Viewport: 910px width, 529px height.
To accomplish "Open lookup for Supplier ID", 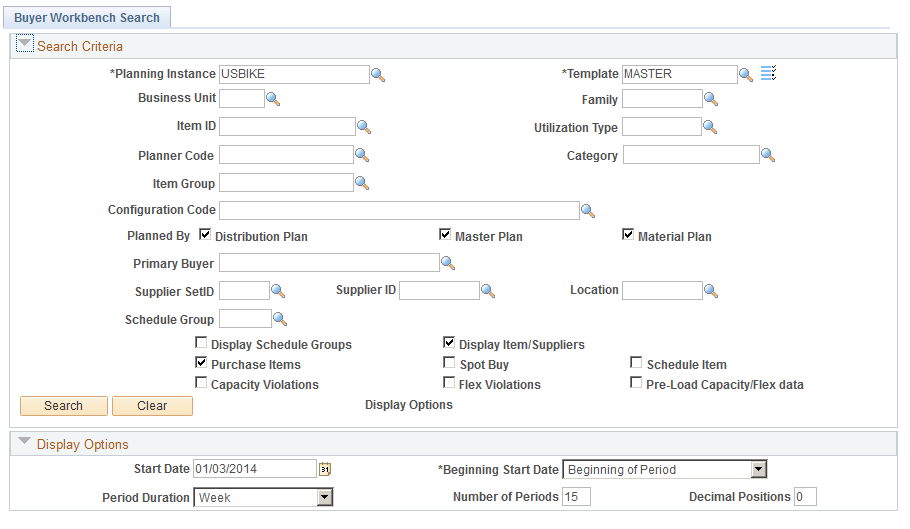I will point(488,291).
